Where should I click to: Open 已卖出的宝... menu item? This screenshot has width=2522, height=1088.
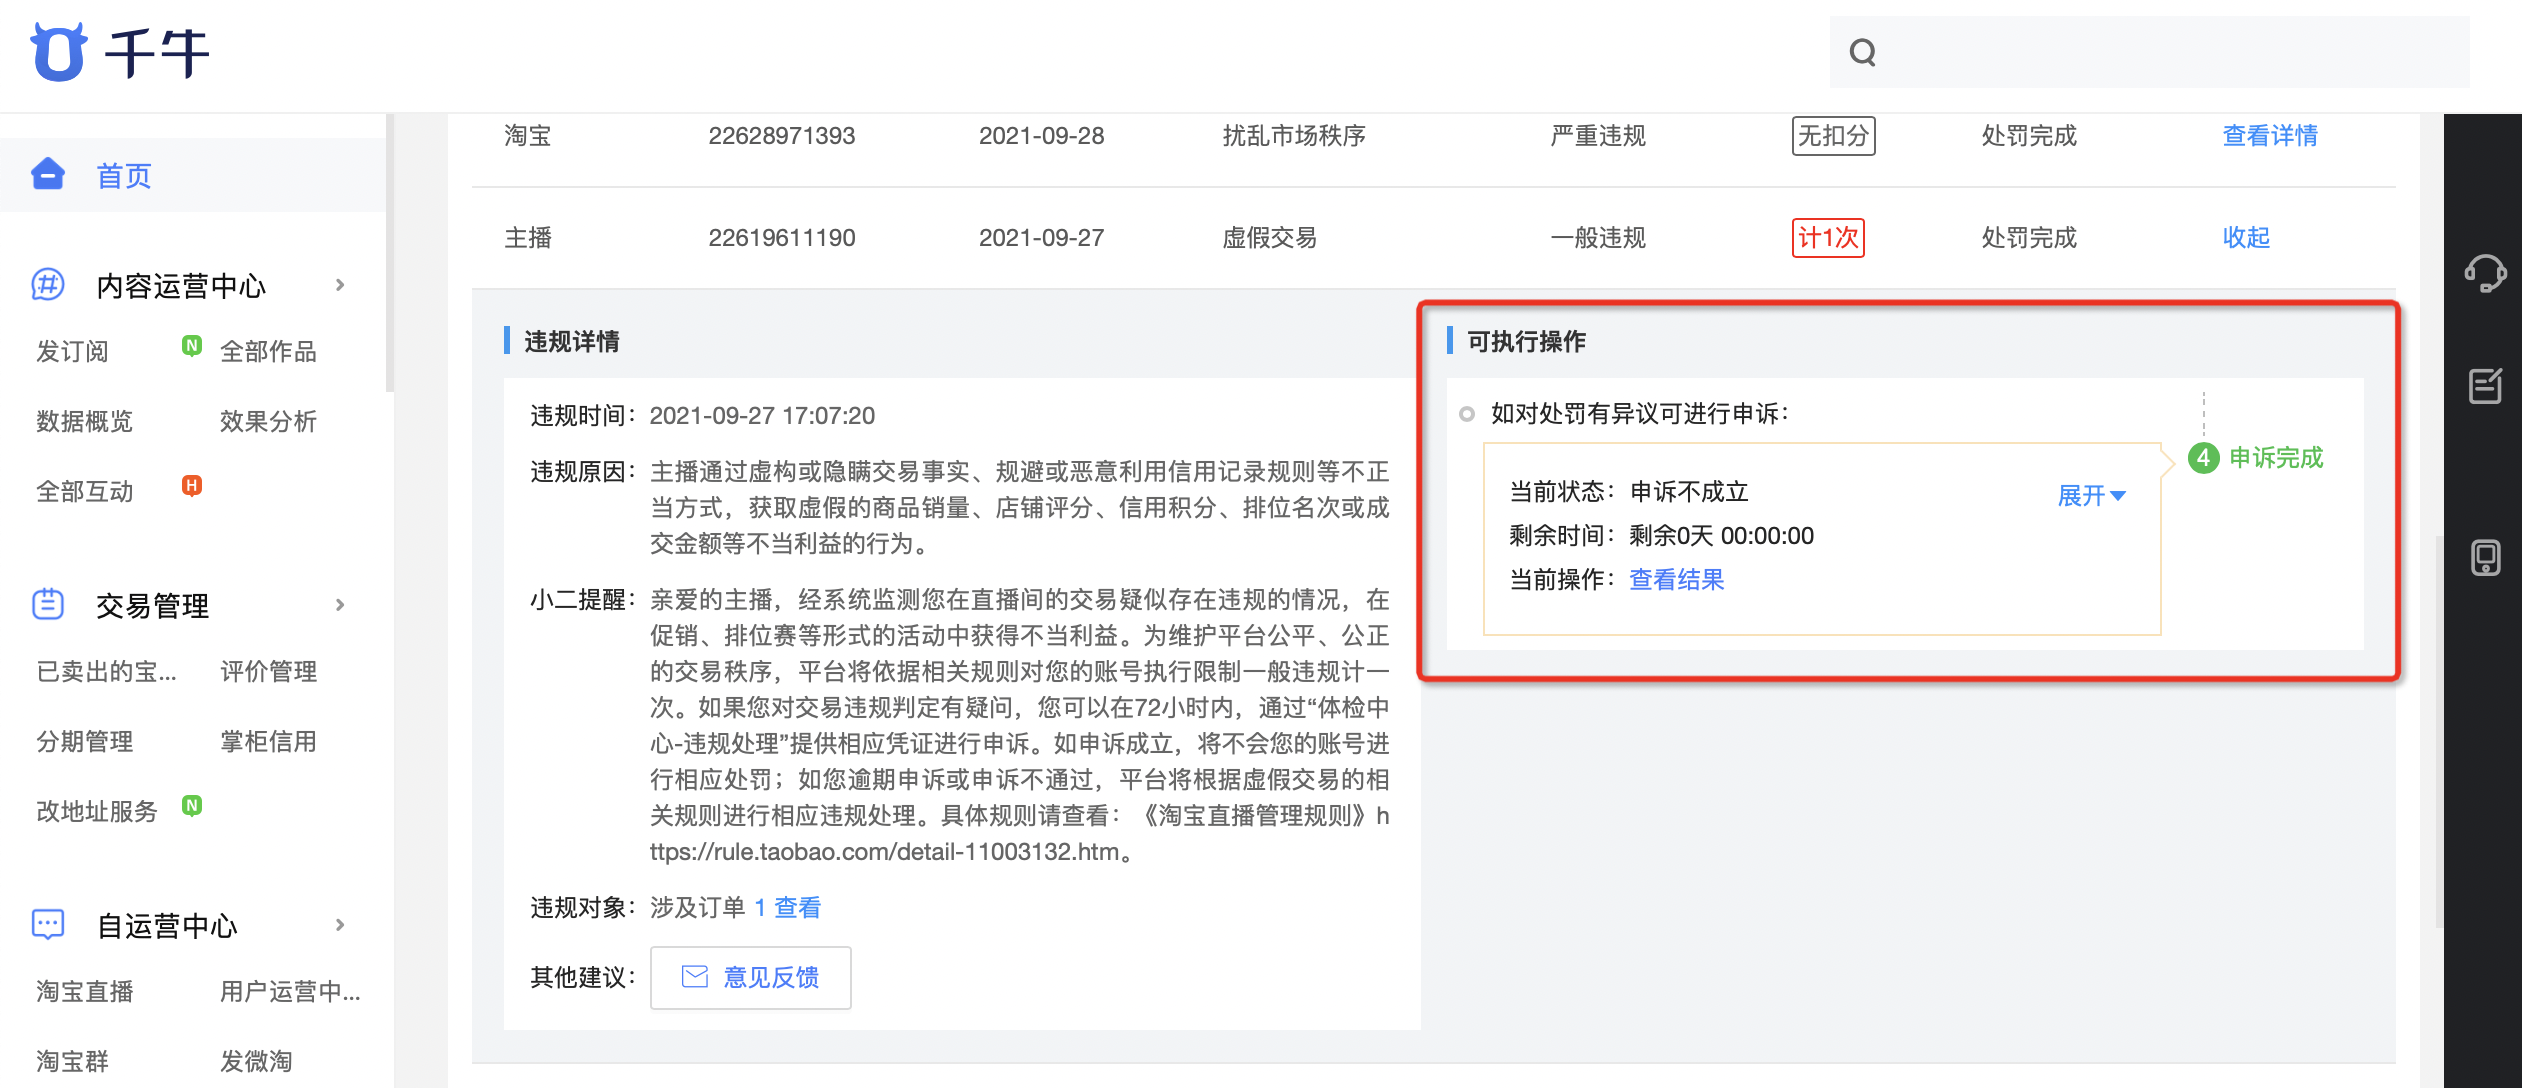(106, 672)
